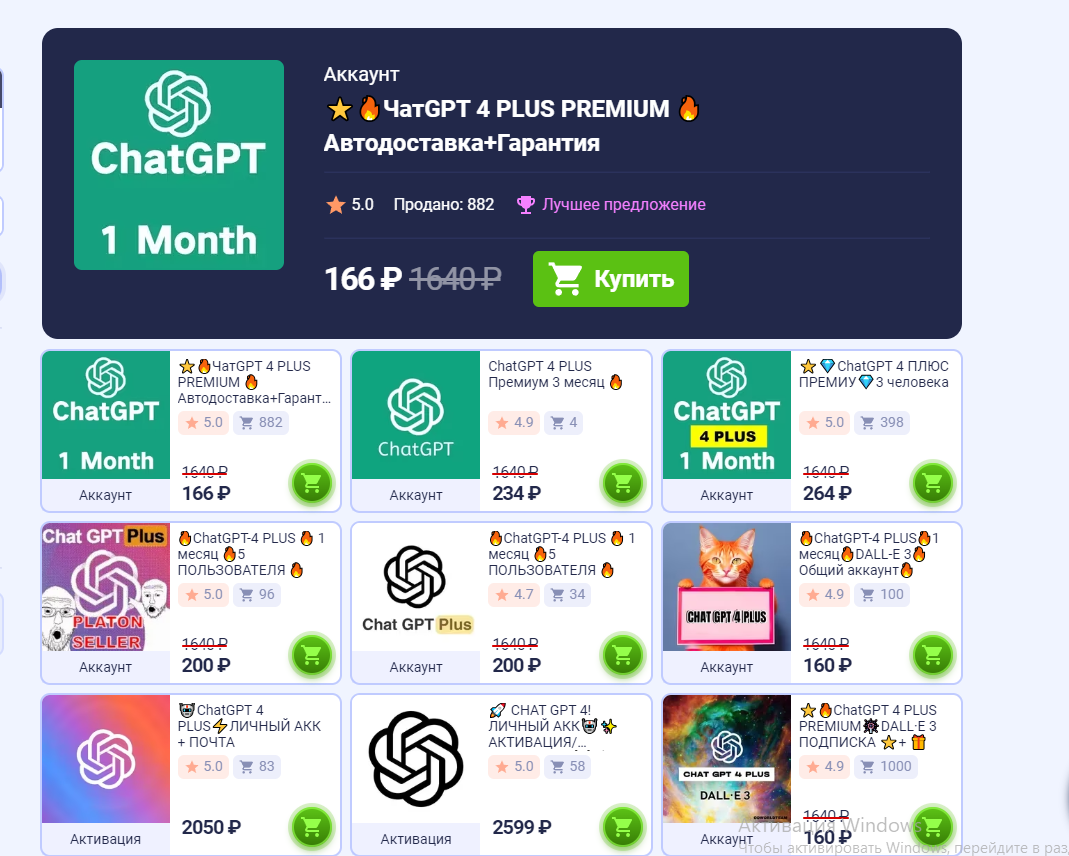Click cart icon for 2050 ₽ activation offer
1069x856 pixels.
[312, 827]
